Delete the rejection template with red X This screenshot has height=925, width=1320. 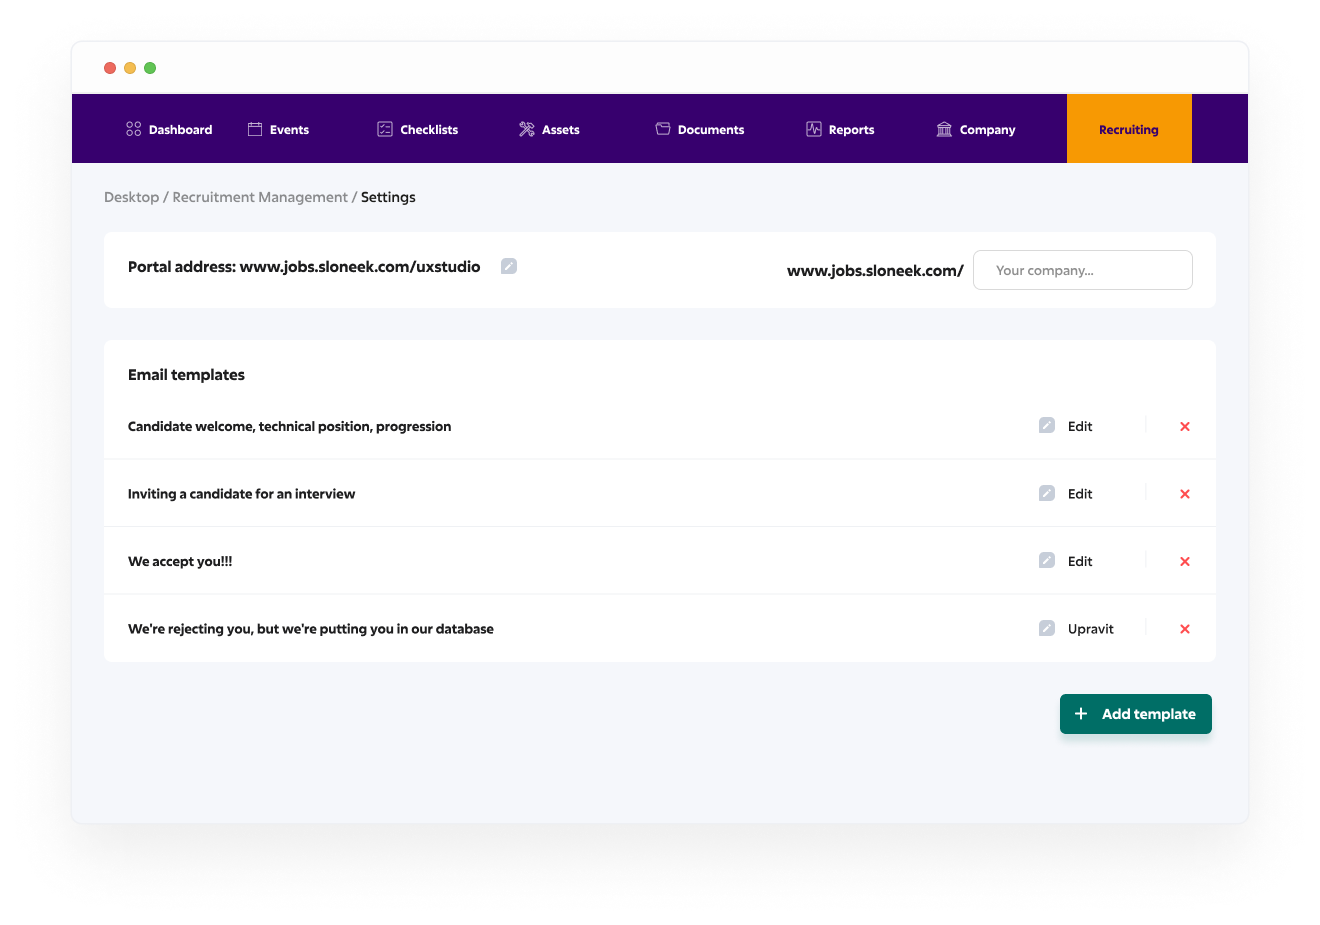click(x=1185, y=629)
